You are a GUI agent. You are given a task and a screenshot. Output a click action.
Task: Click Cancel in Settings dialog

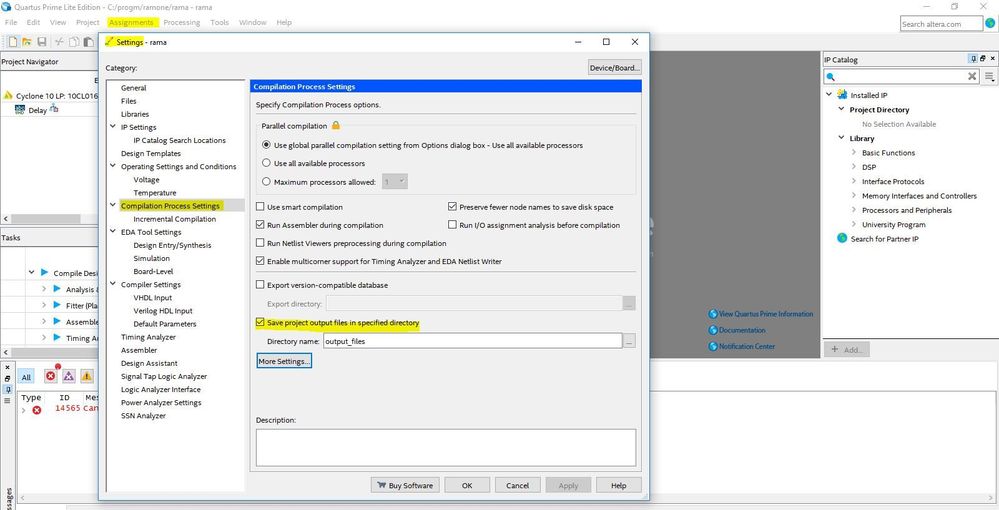tap(517, 485)
